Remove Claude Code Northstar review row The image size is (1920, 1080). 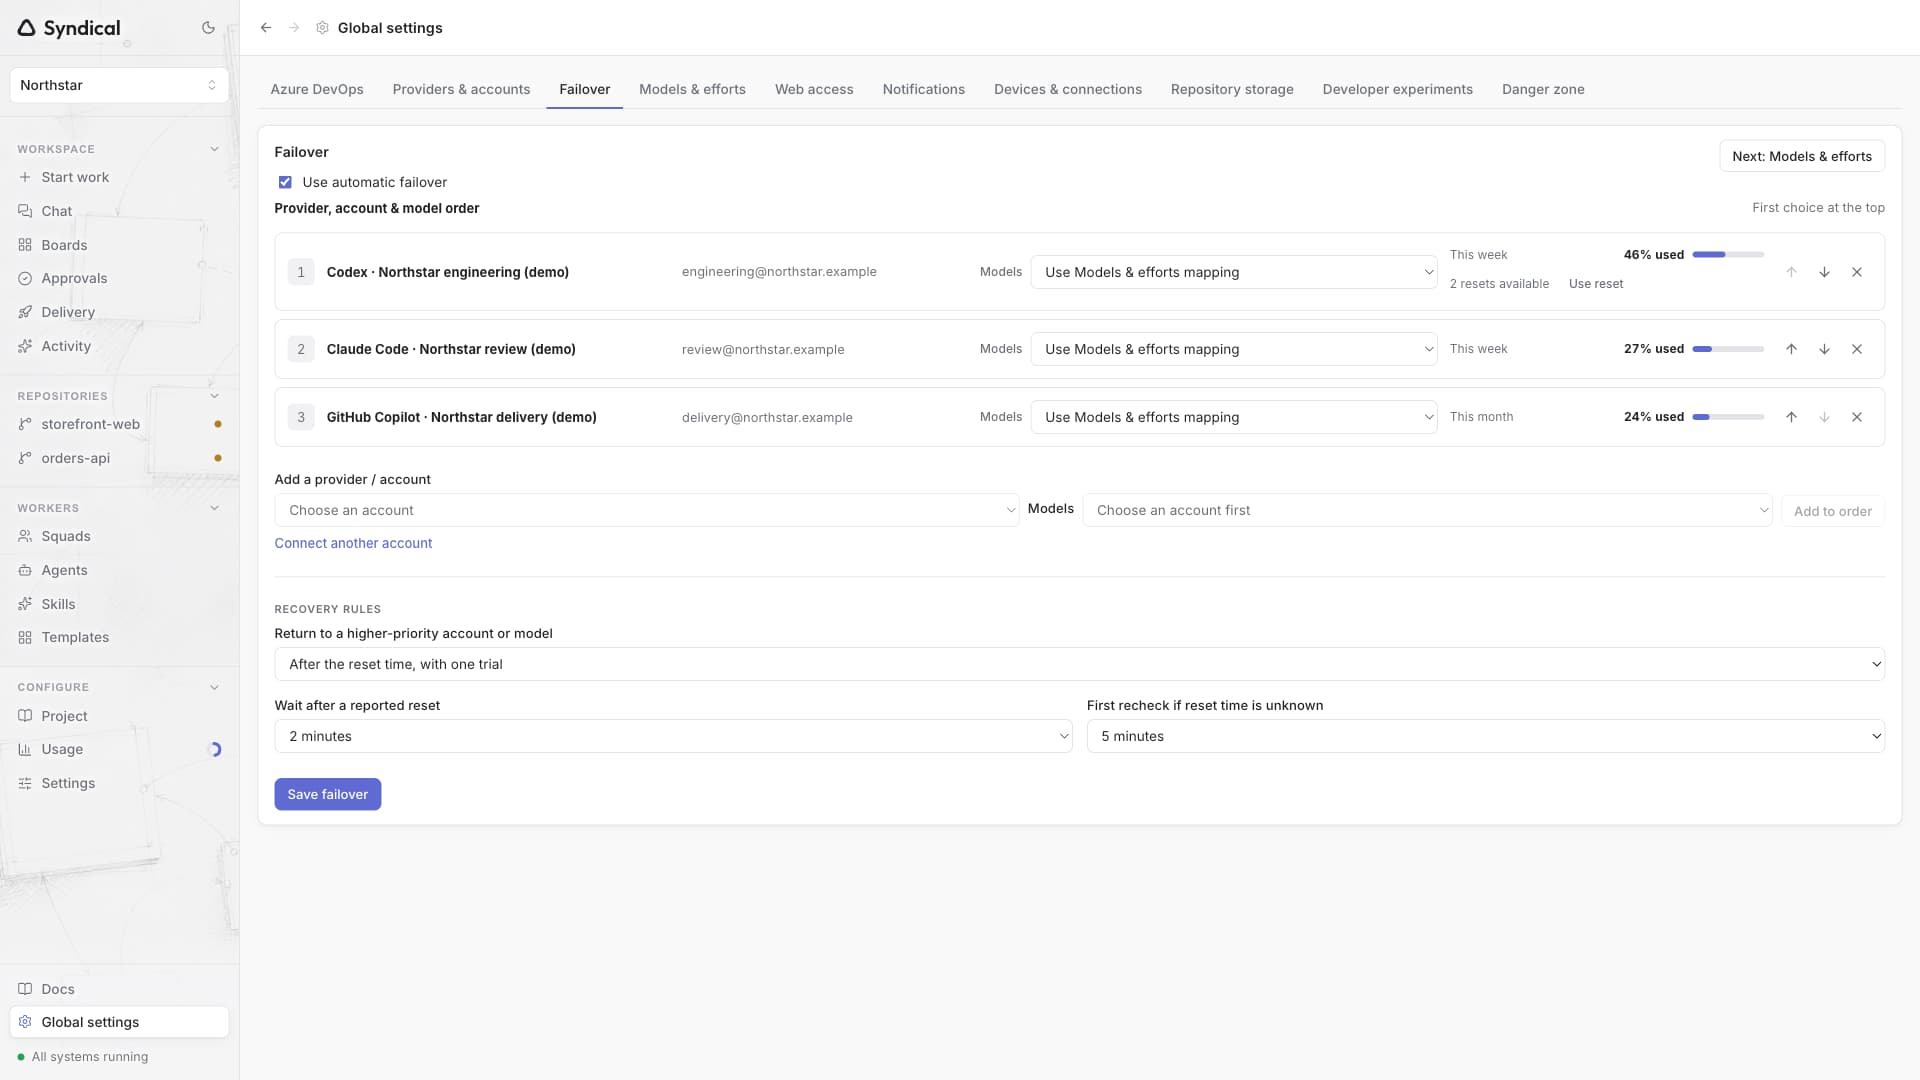(x=1857, y=349)
